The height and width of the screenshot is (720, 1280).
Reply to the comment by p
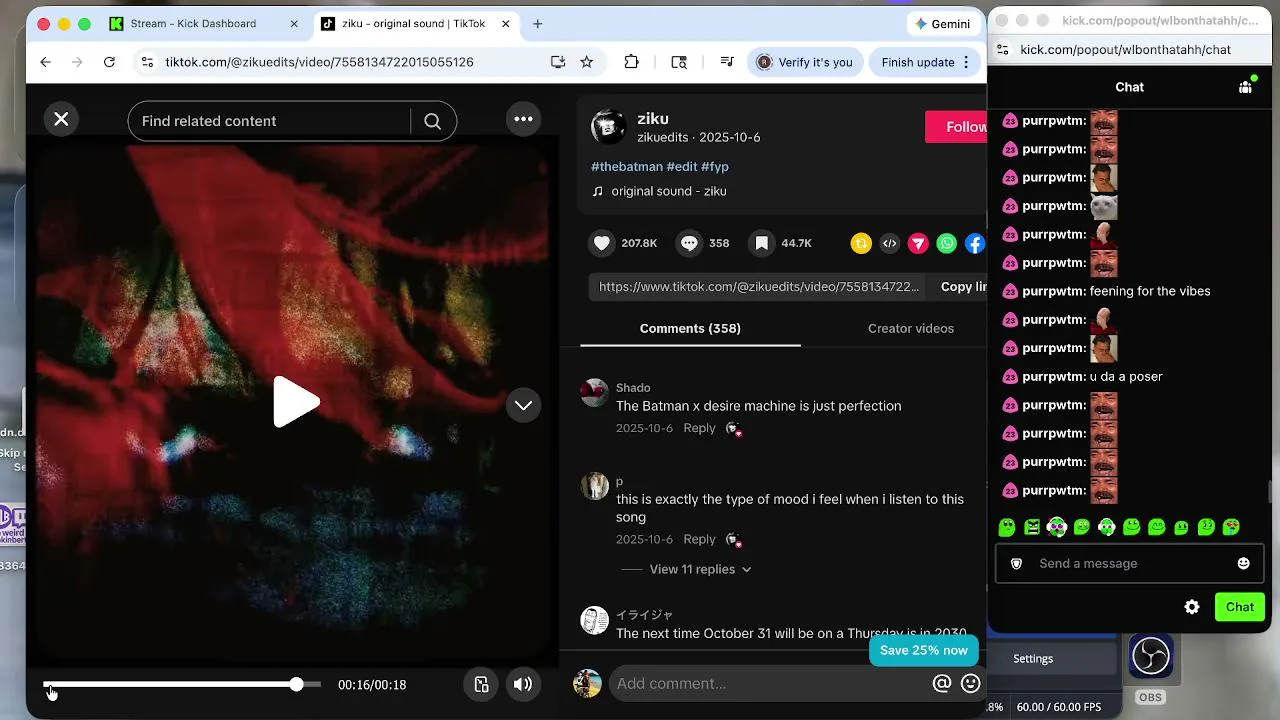699,539
